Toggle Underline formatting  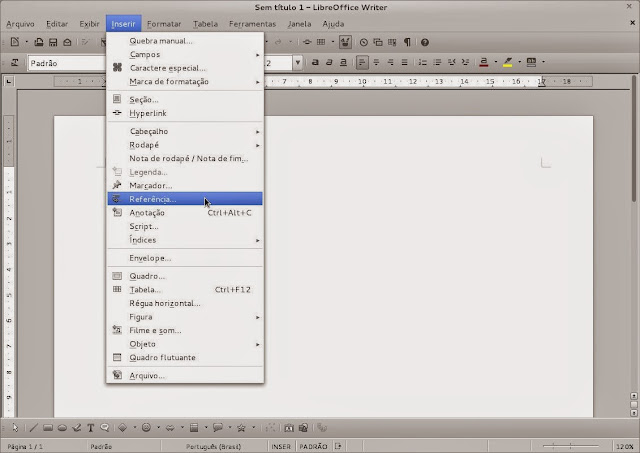pyautogui.click(x=343, y=62)
